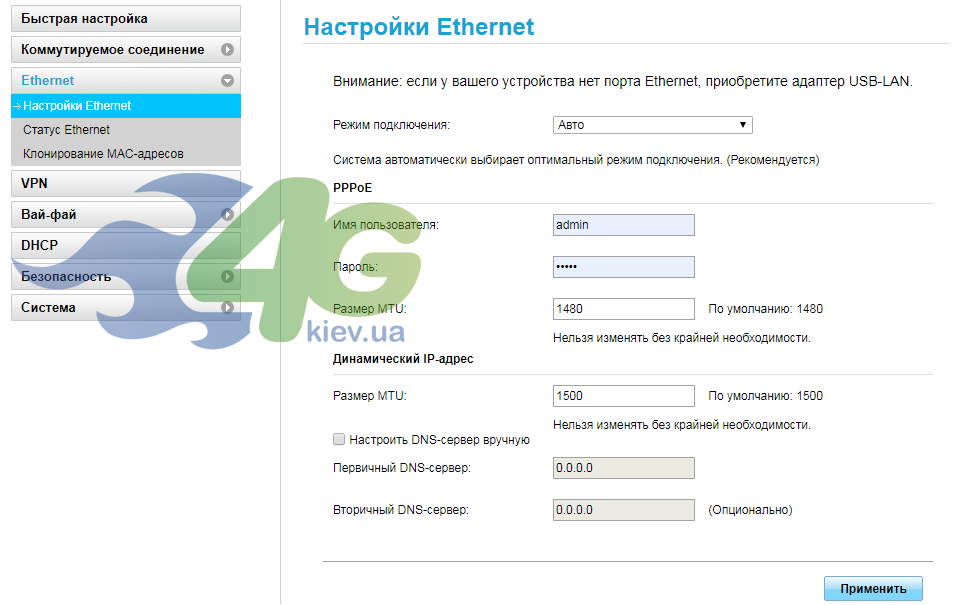Screen dimensions: 956x605
Task: Click the dynamic IP Размер MTU field
Action: pyautogui.click(x=624, y=396)
